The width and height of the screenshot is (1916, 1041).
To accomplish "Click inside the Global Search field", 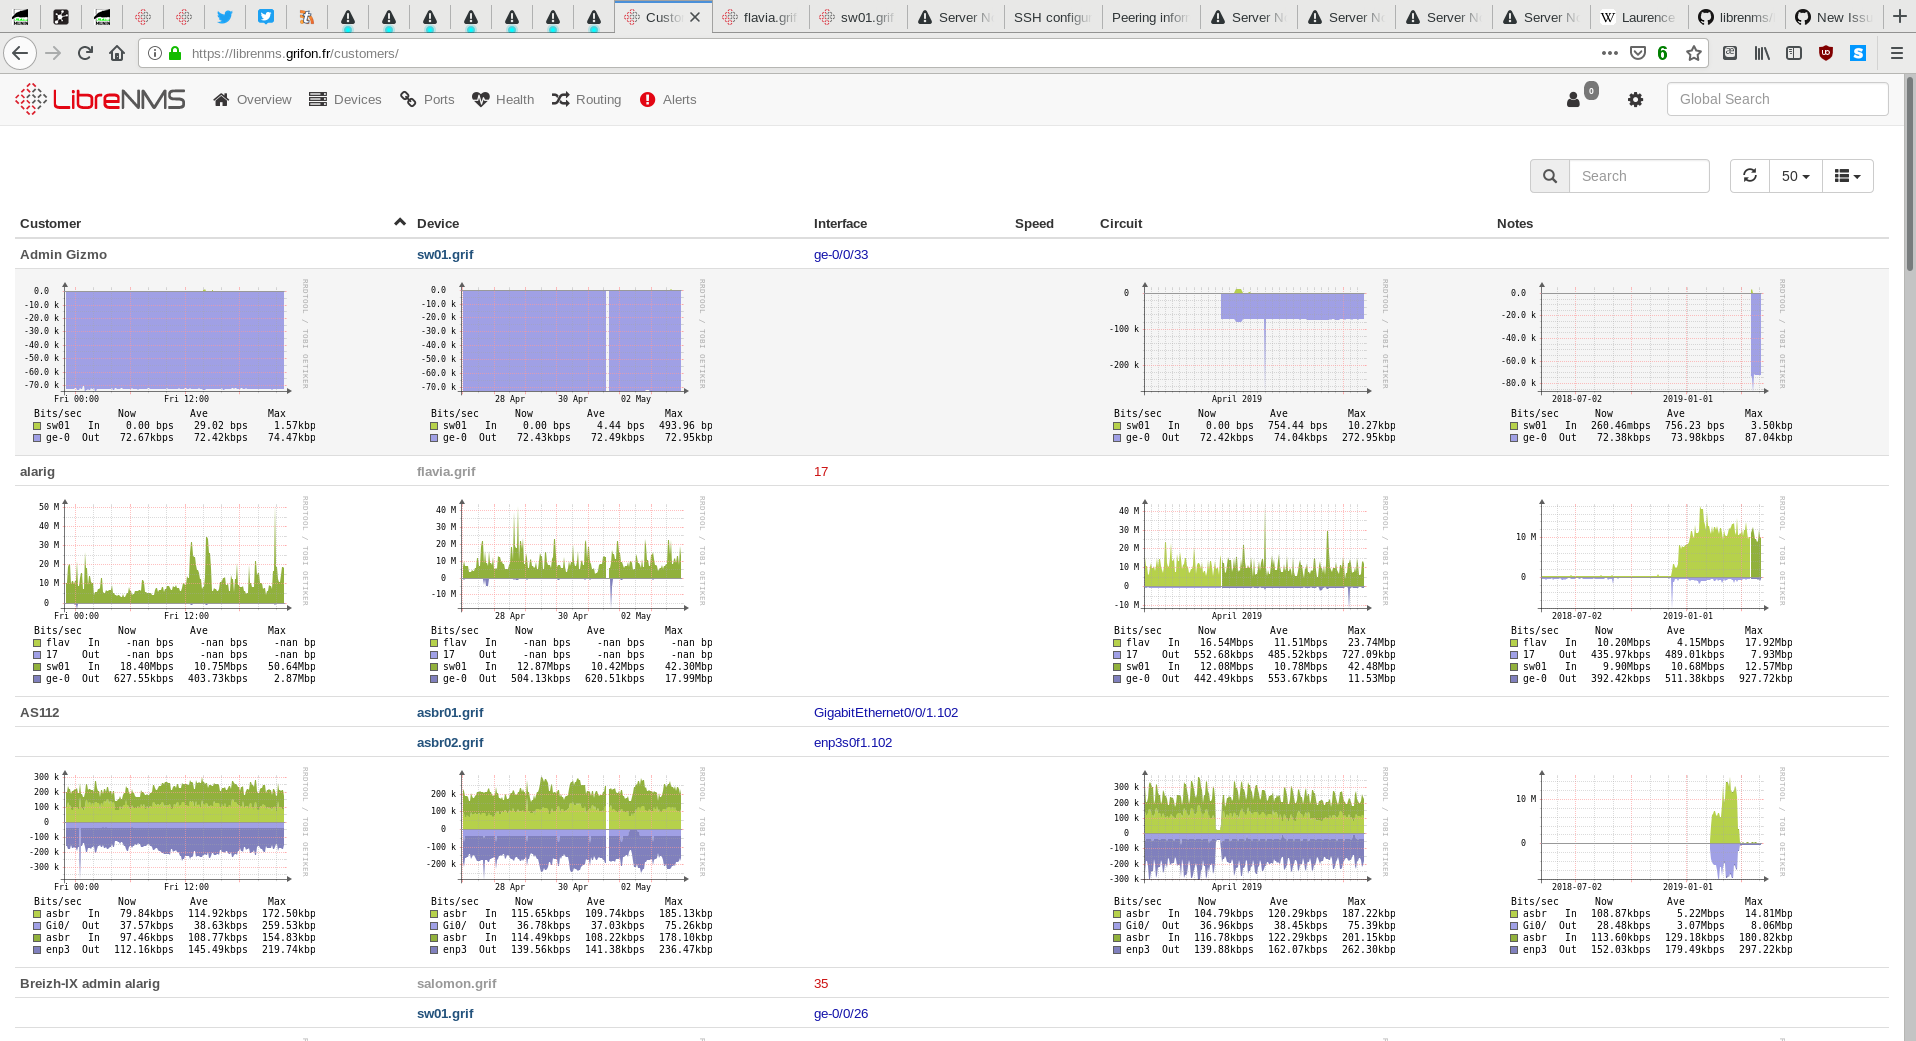I will (1776, 99).
